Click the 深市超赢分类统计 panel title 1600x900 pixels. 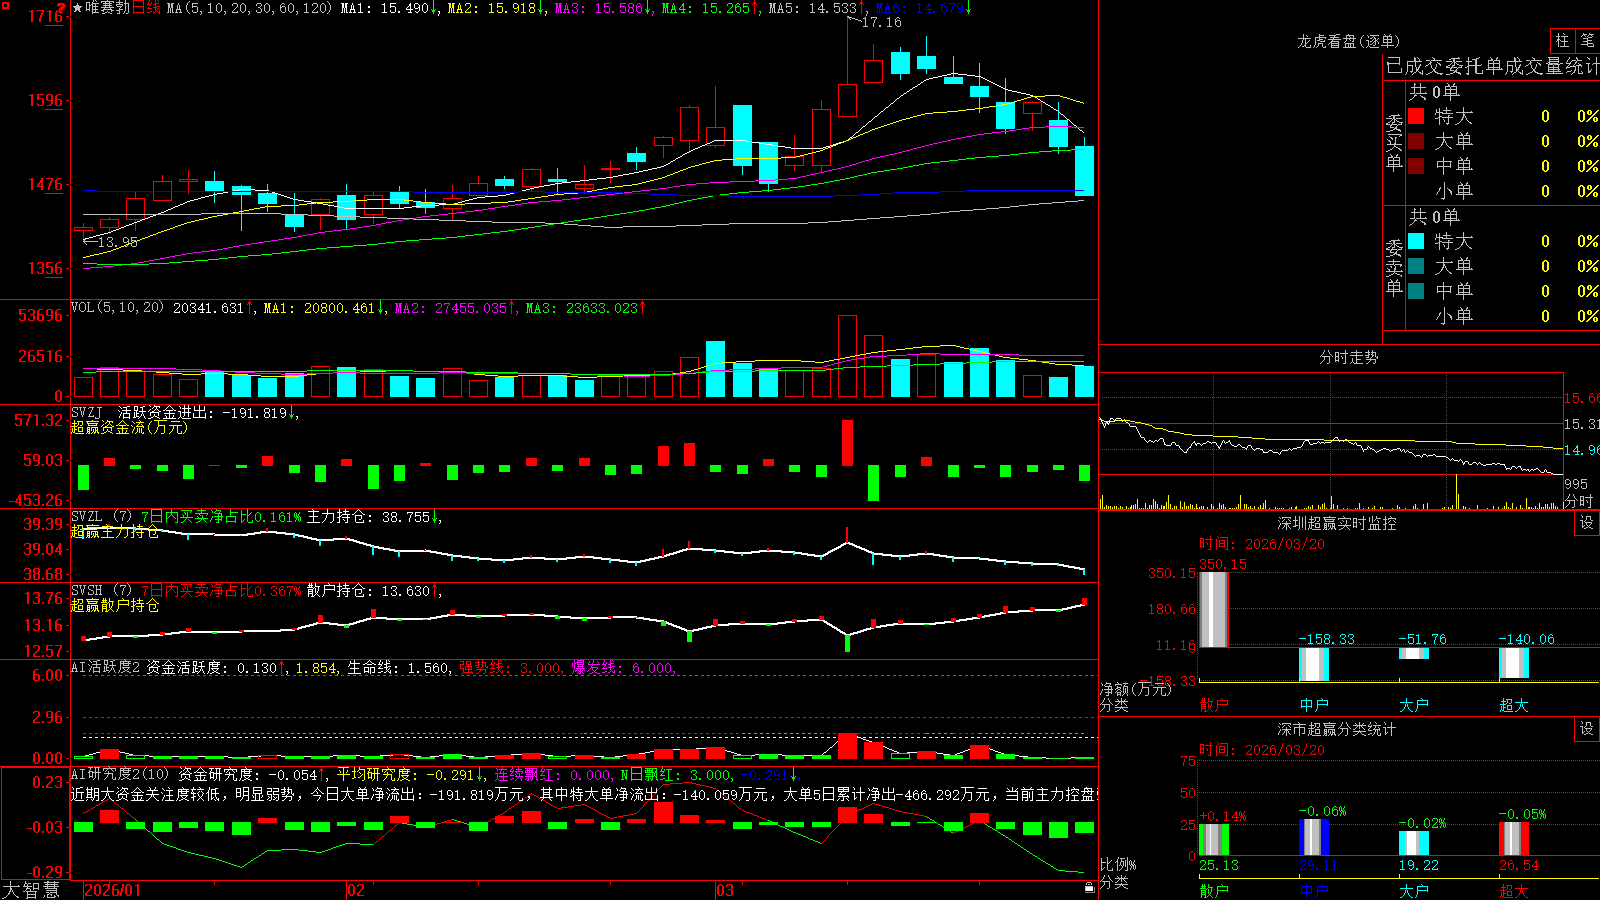pos(1337,729)
